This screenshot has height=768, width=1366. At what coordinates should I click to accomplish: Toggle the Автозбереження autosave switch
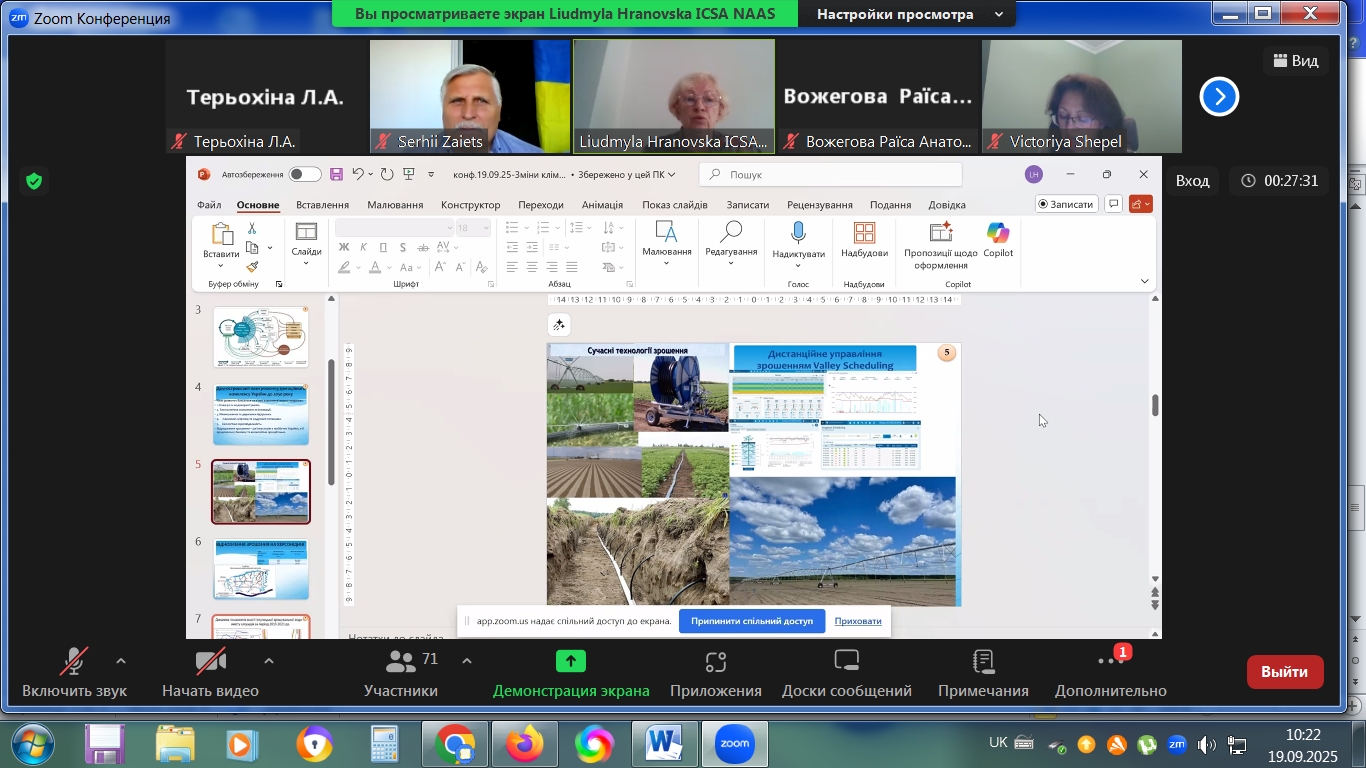tap(305, 174)
